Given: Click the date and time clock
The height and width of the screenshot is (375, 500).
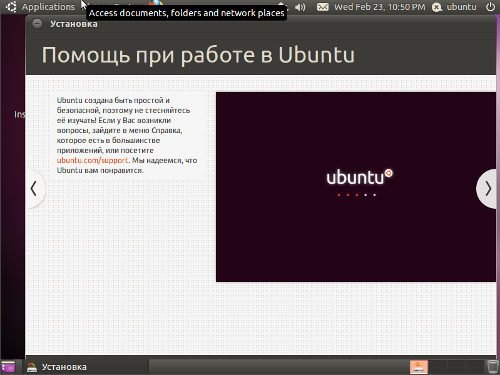Looking at the screenshot, I should tap(380, 7).
